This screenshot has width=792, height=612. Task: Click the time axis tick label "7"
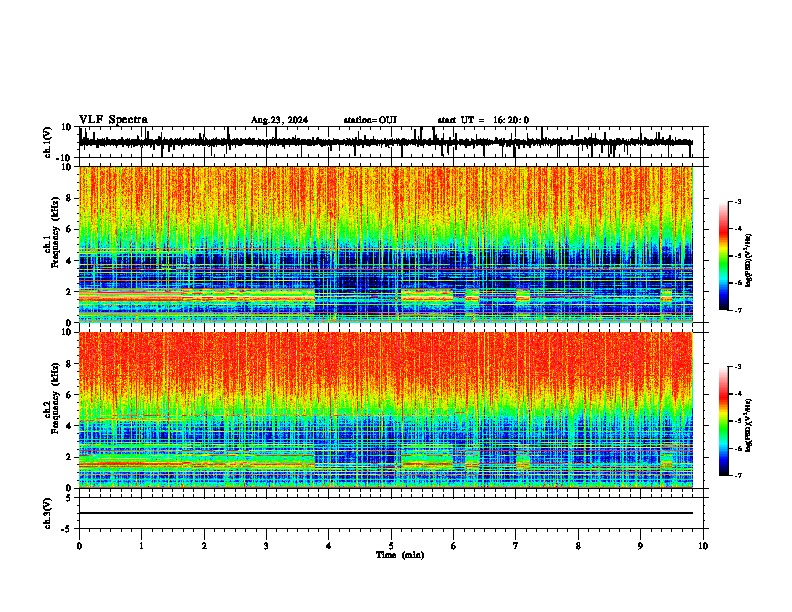pyautogui.click(x=516, y=546)
